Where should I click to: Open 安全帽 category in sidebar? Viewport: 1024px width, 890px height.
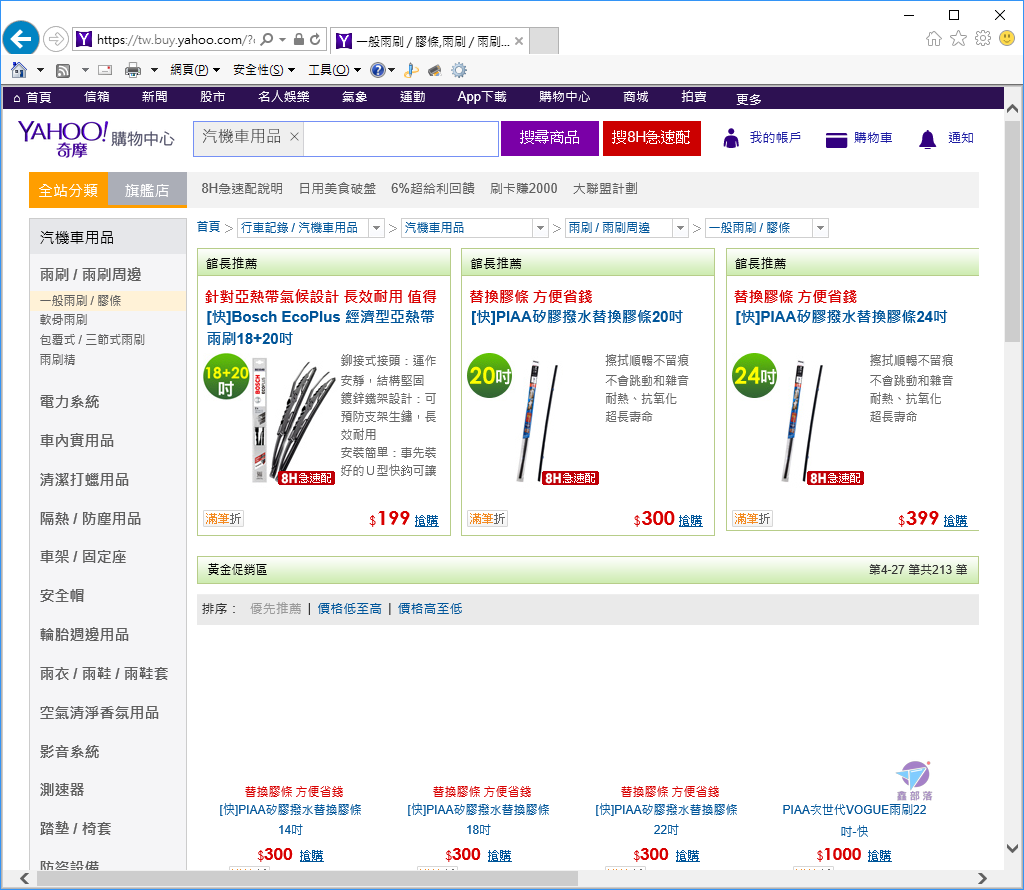(61, 596)
